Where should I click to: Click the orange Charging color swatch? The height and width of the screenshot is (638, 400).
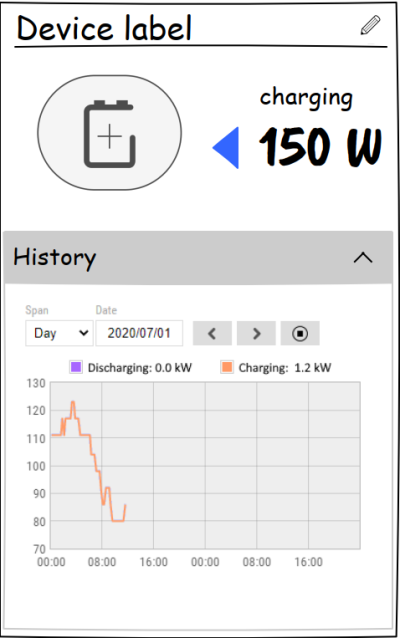[227, 367]
